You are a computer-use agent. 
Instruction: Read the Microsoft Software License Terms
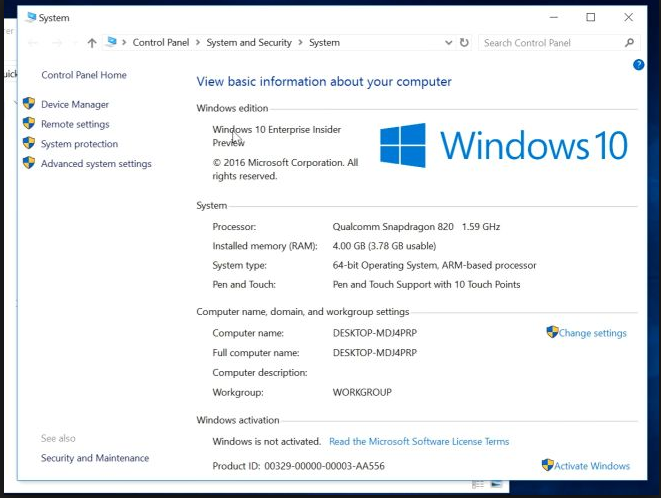coord(419,441)
